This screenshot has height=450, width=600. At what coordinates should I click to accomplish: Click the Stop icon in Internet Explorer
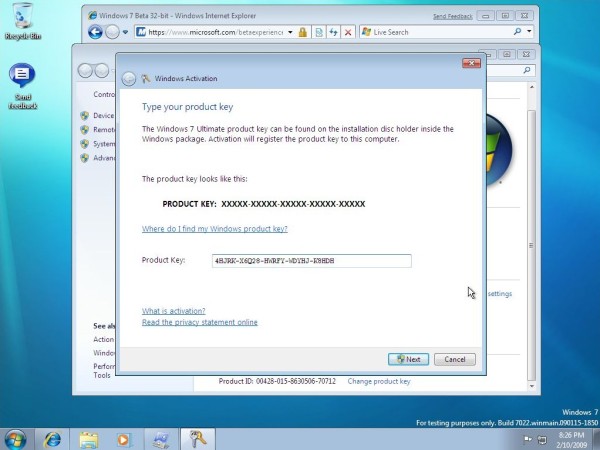point(348,32)
